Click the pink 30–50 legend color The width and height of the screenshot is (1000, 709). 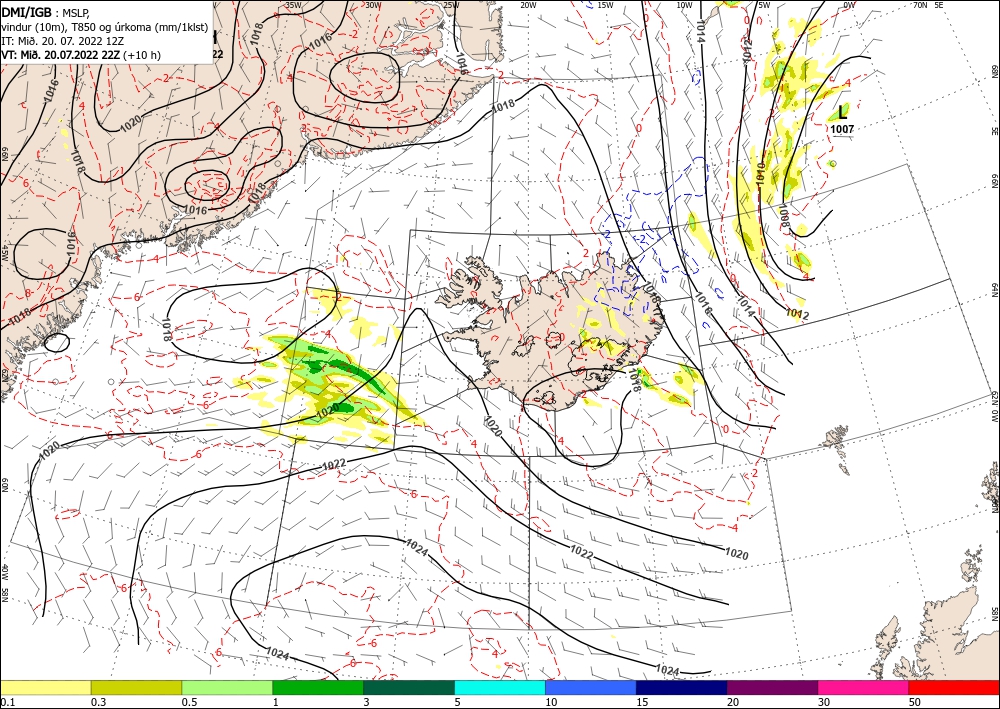(864, 687)
